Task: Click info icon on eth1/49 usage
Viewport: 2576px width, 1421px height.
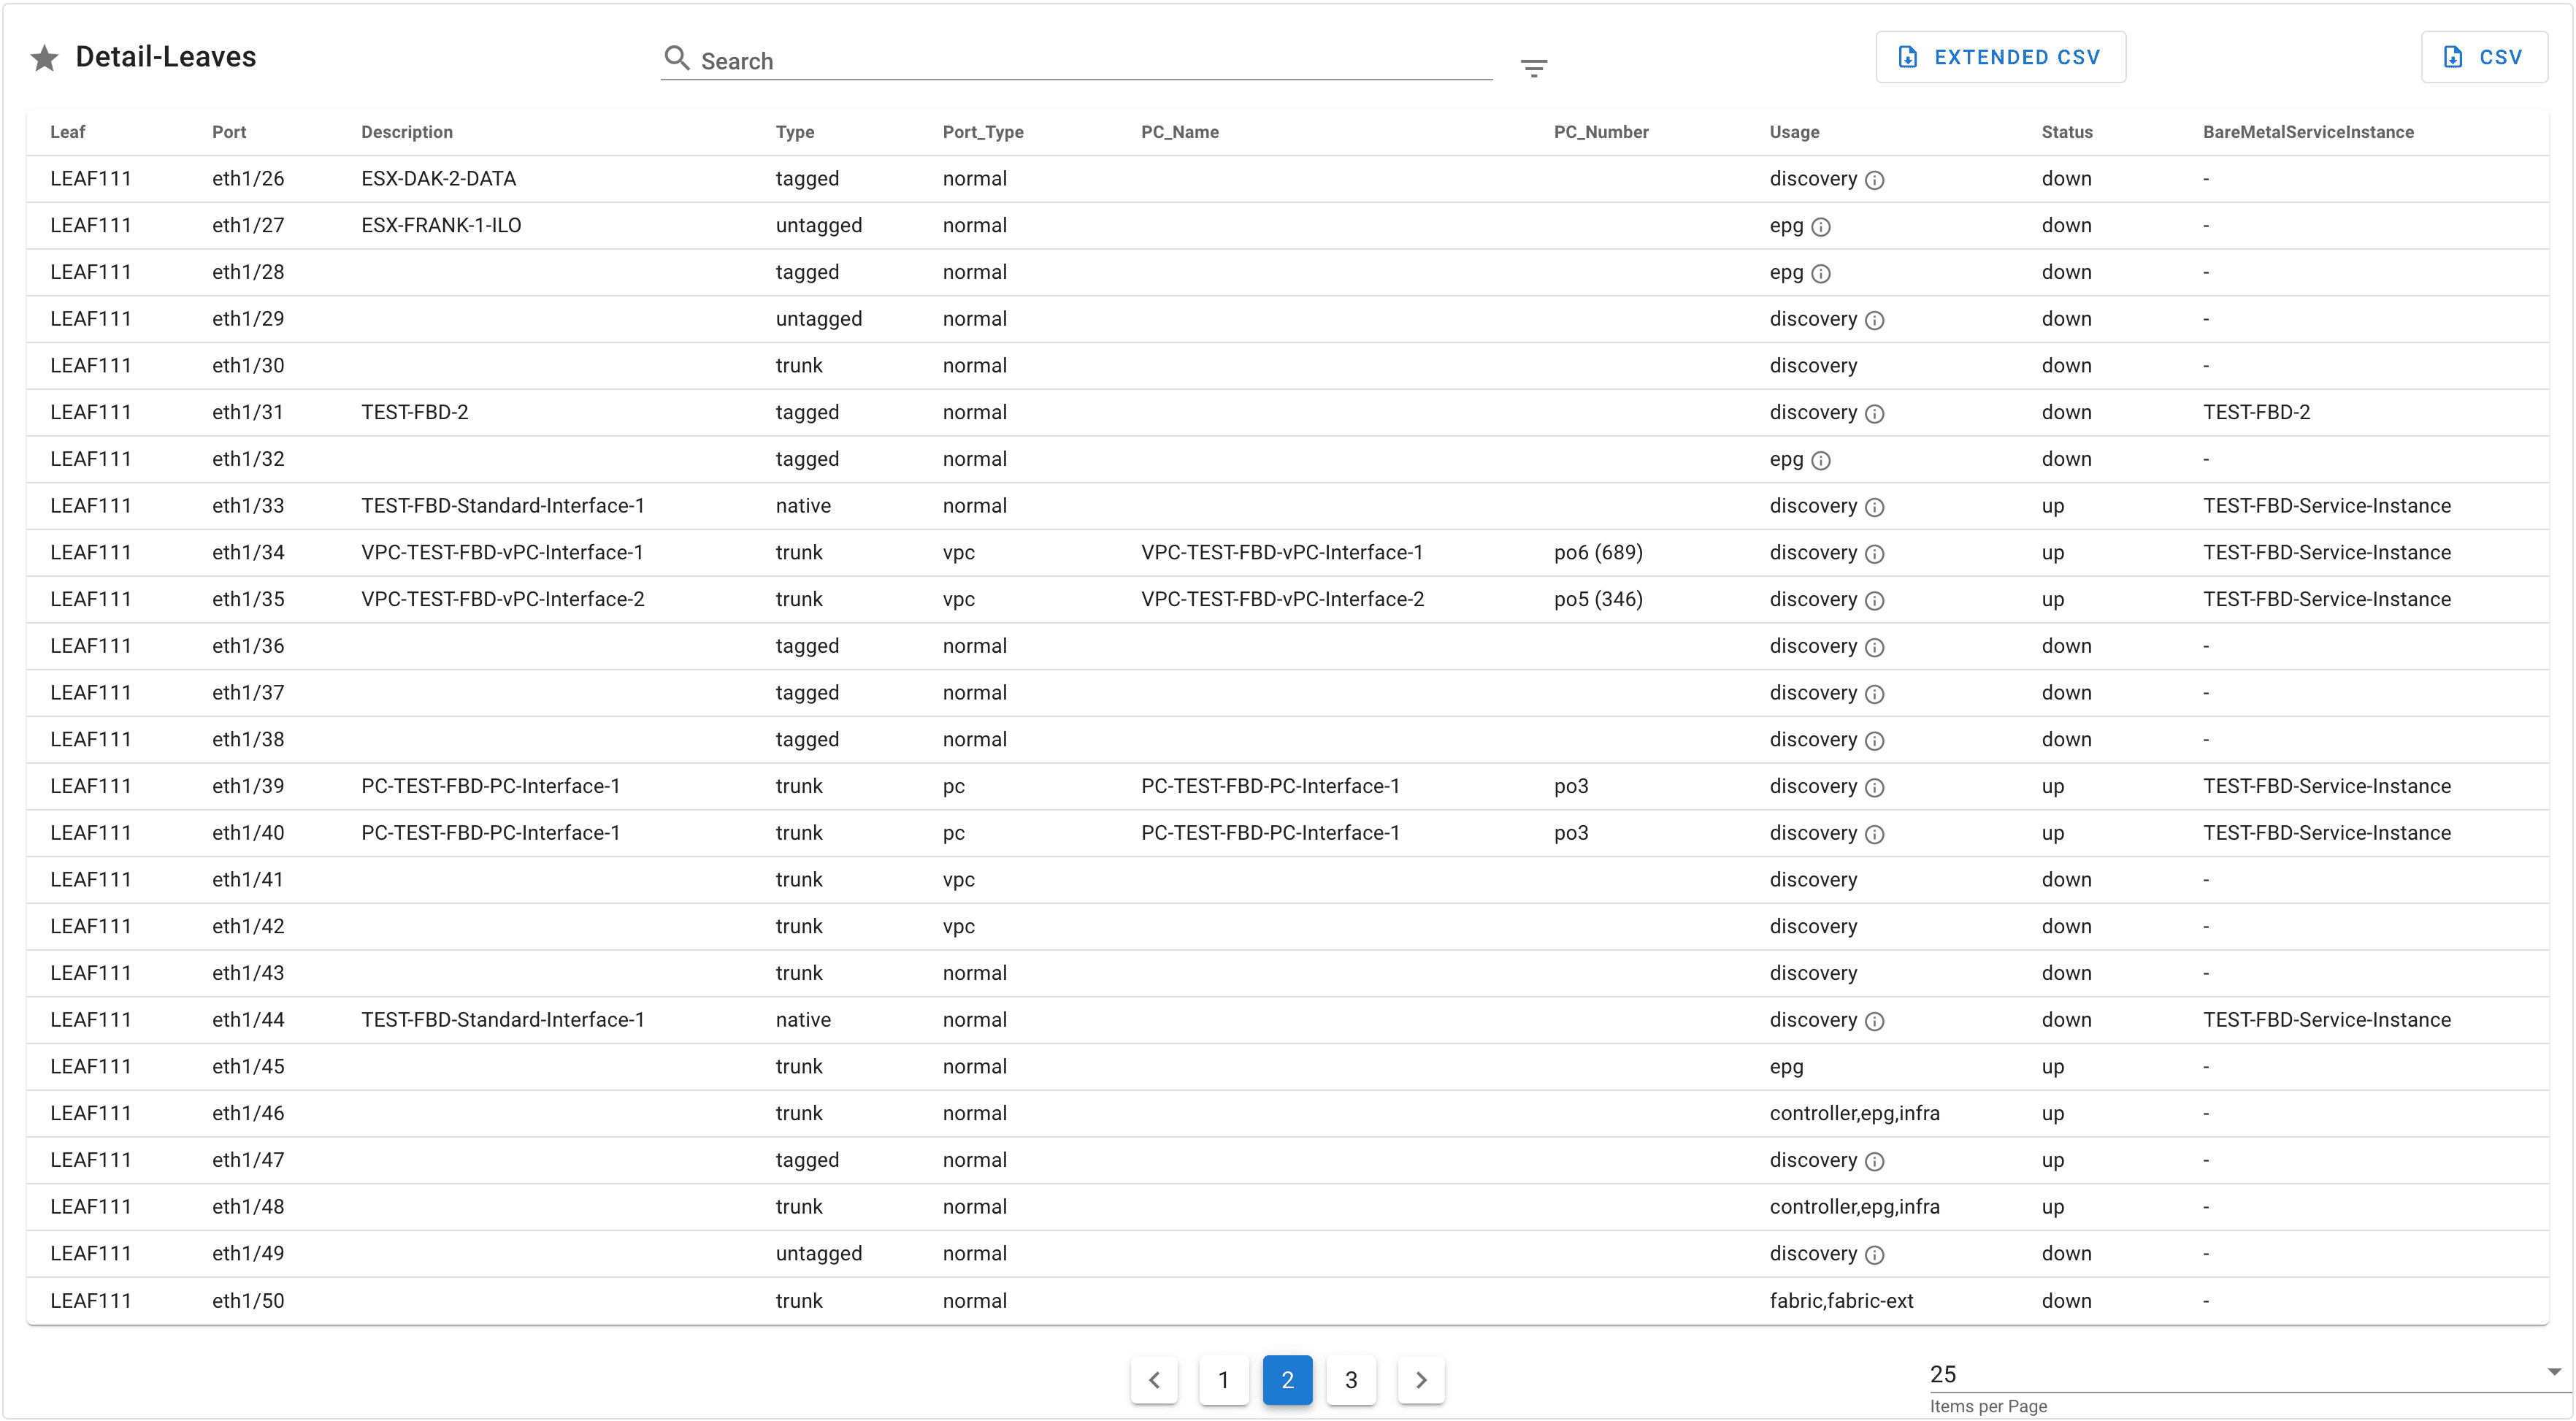Action: [1875, 1255]
